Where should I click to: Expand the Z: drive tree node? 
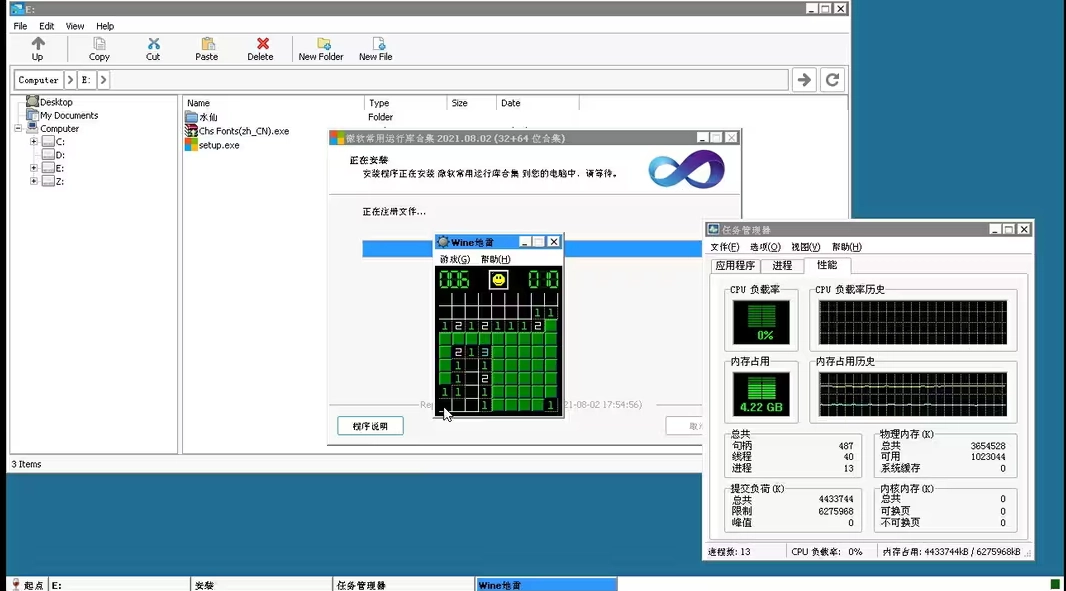click(34, 181)
